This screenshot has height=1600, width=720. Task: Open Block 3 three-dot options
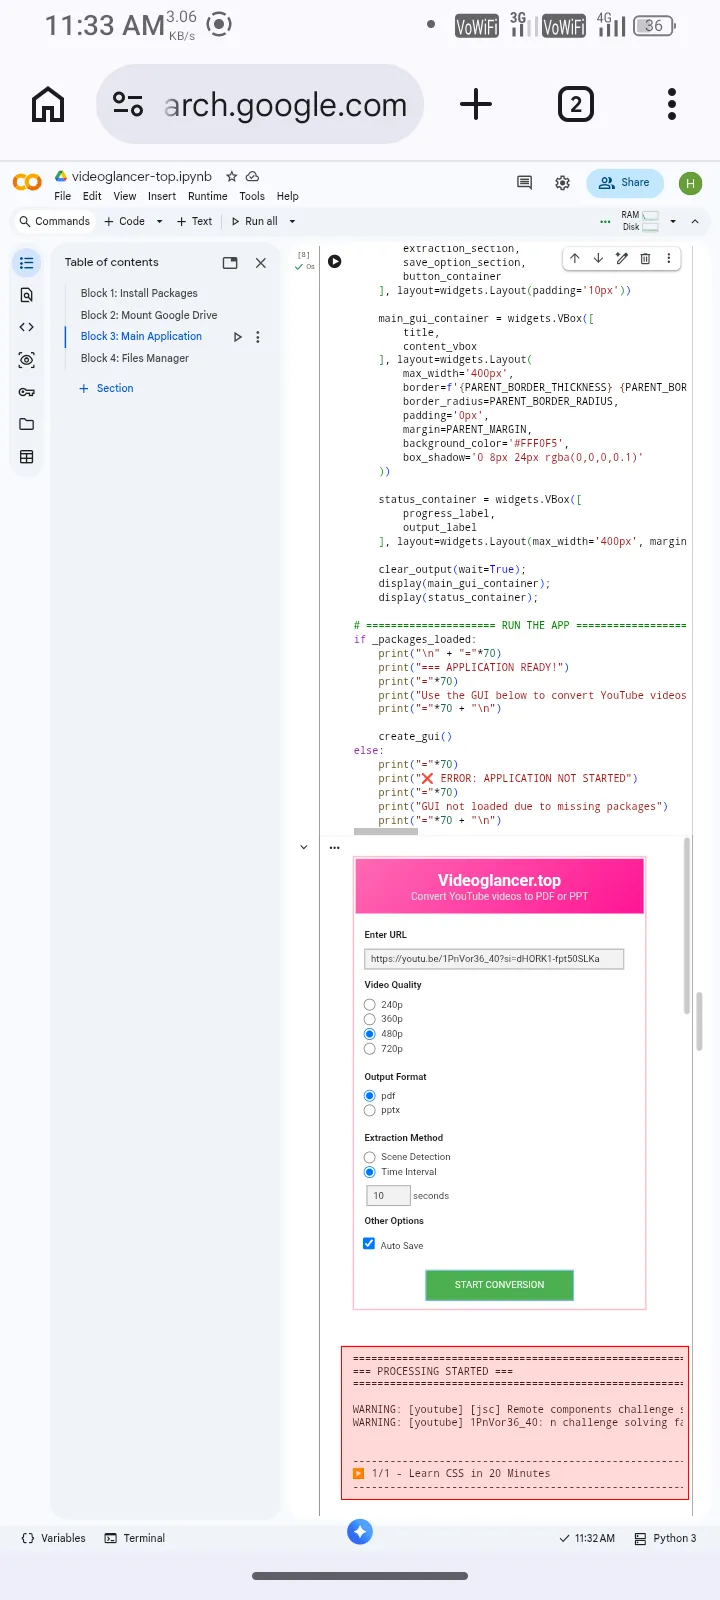pyautogui.click(x=258, y=337)
